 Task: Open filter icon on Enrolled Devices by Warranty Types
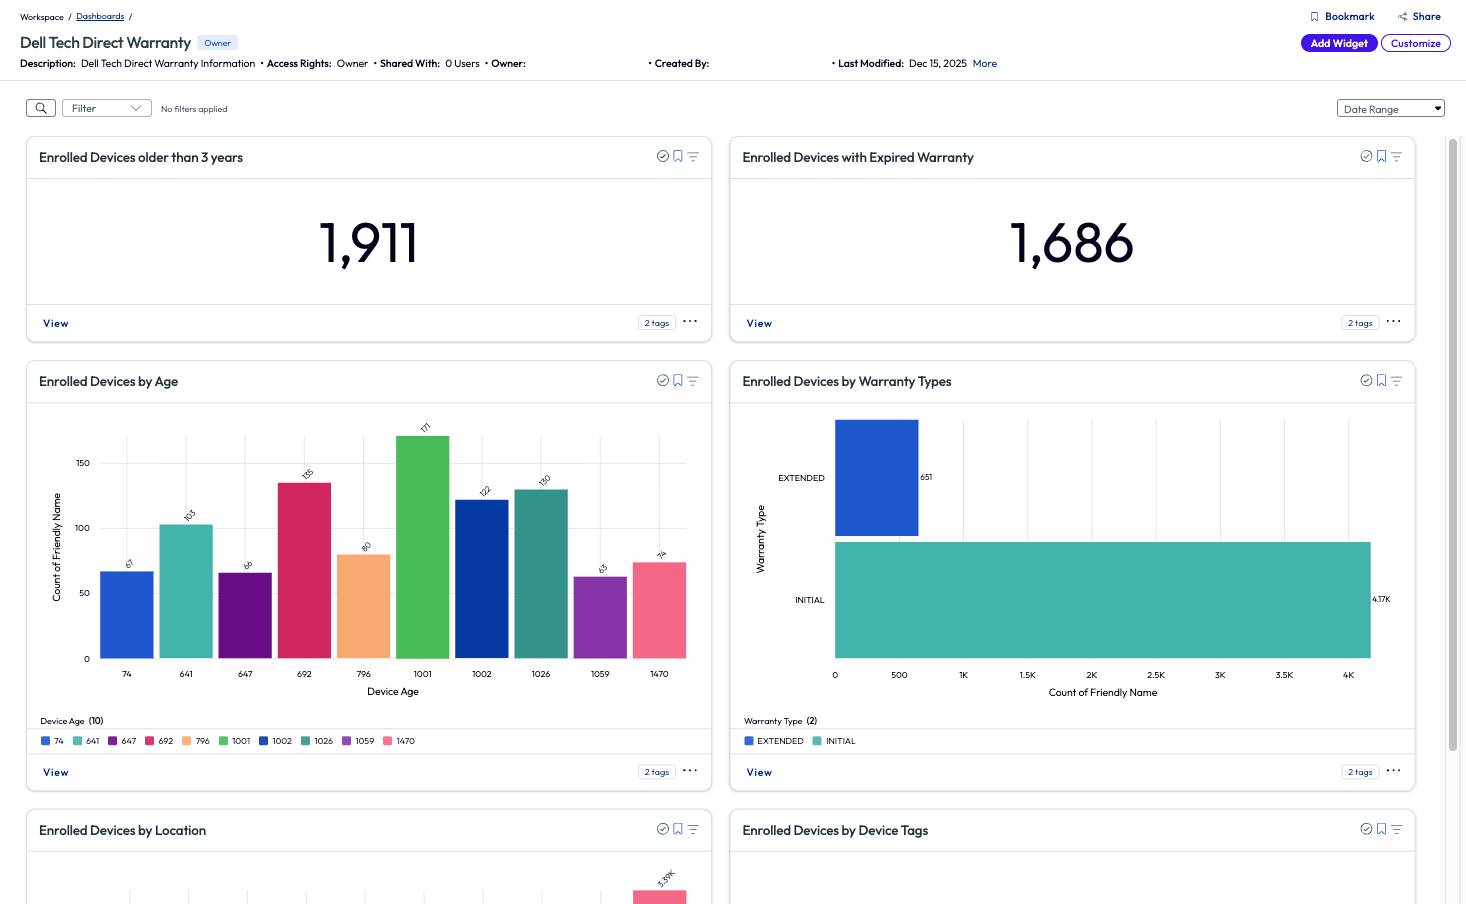pyautogui.click(x=1397, y=380)
